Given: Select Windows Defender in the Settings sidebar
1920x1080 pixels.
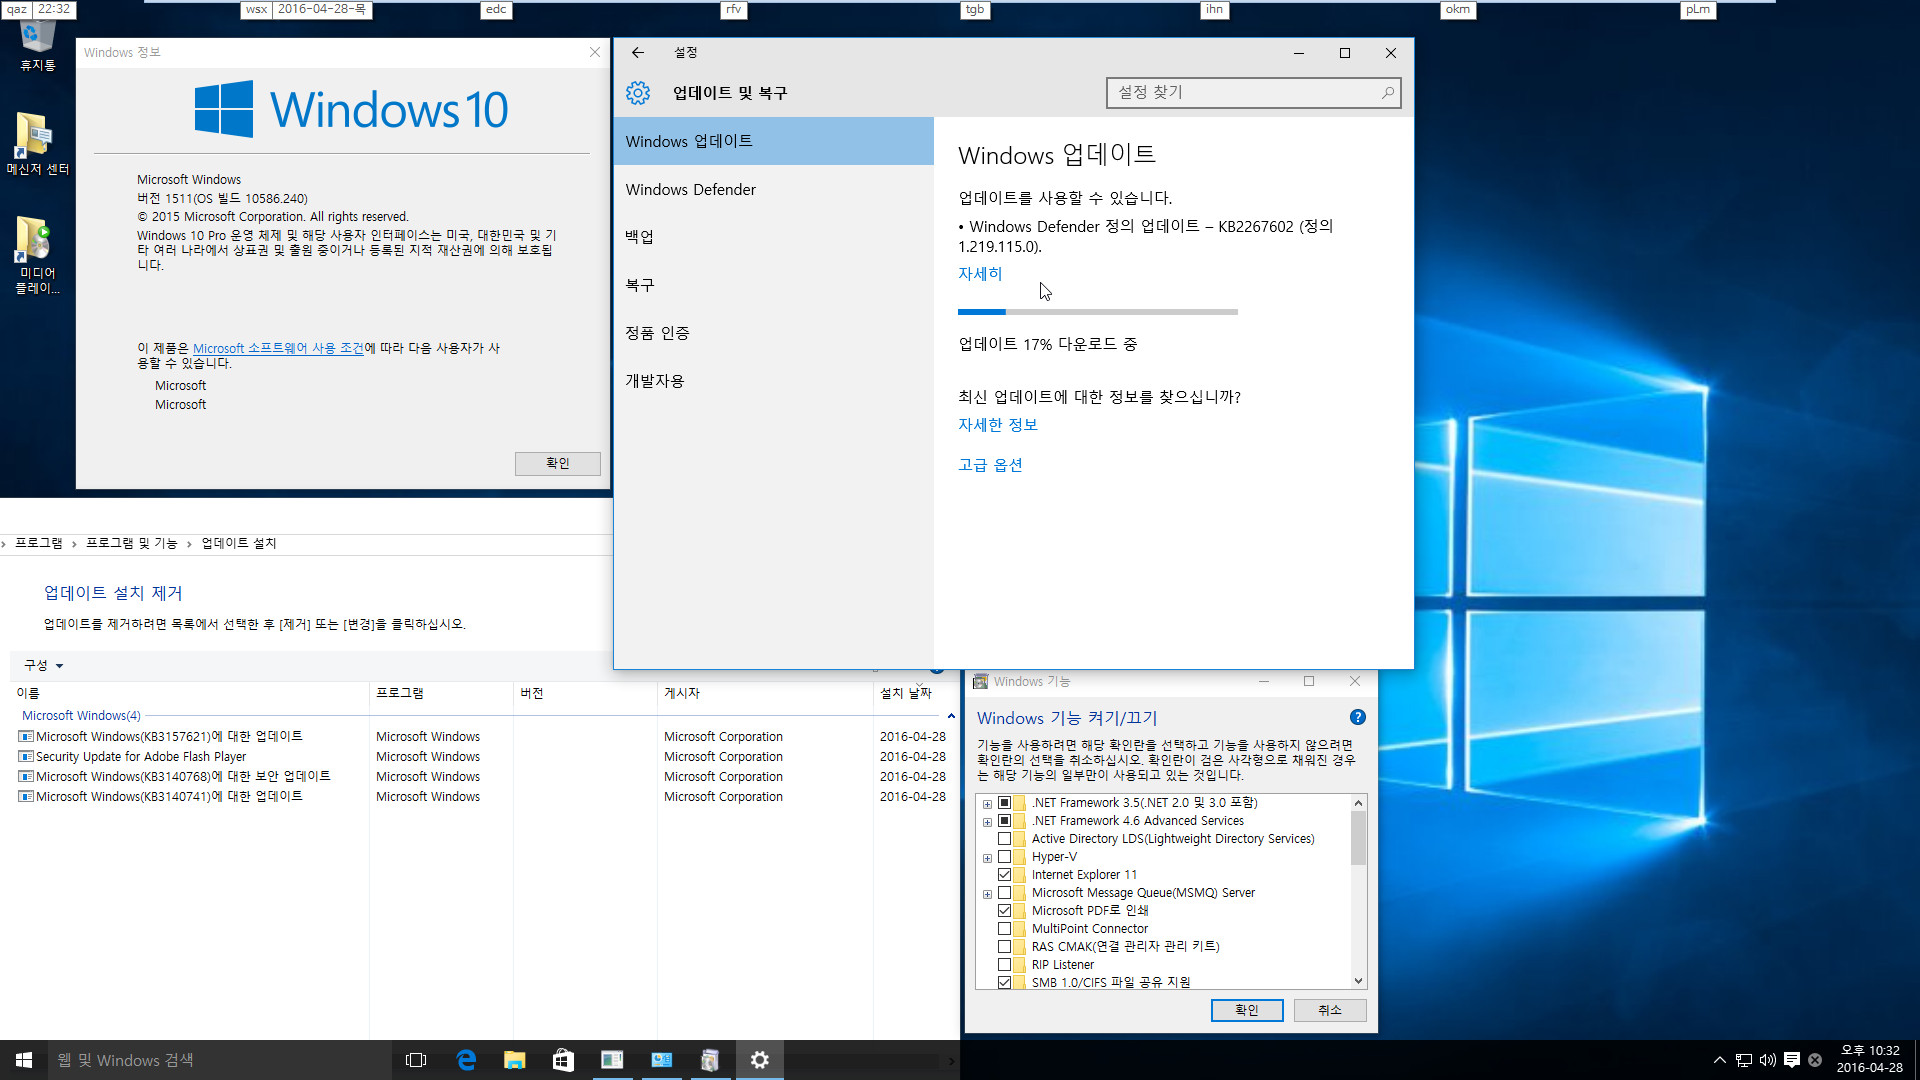Looking at the screenshot, I should tap(774, 189).
